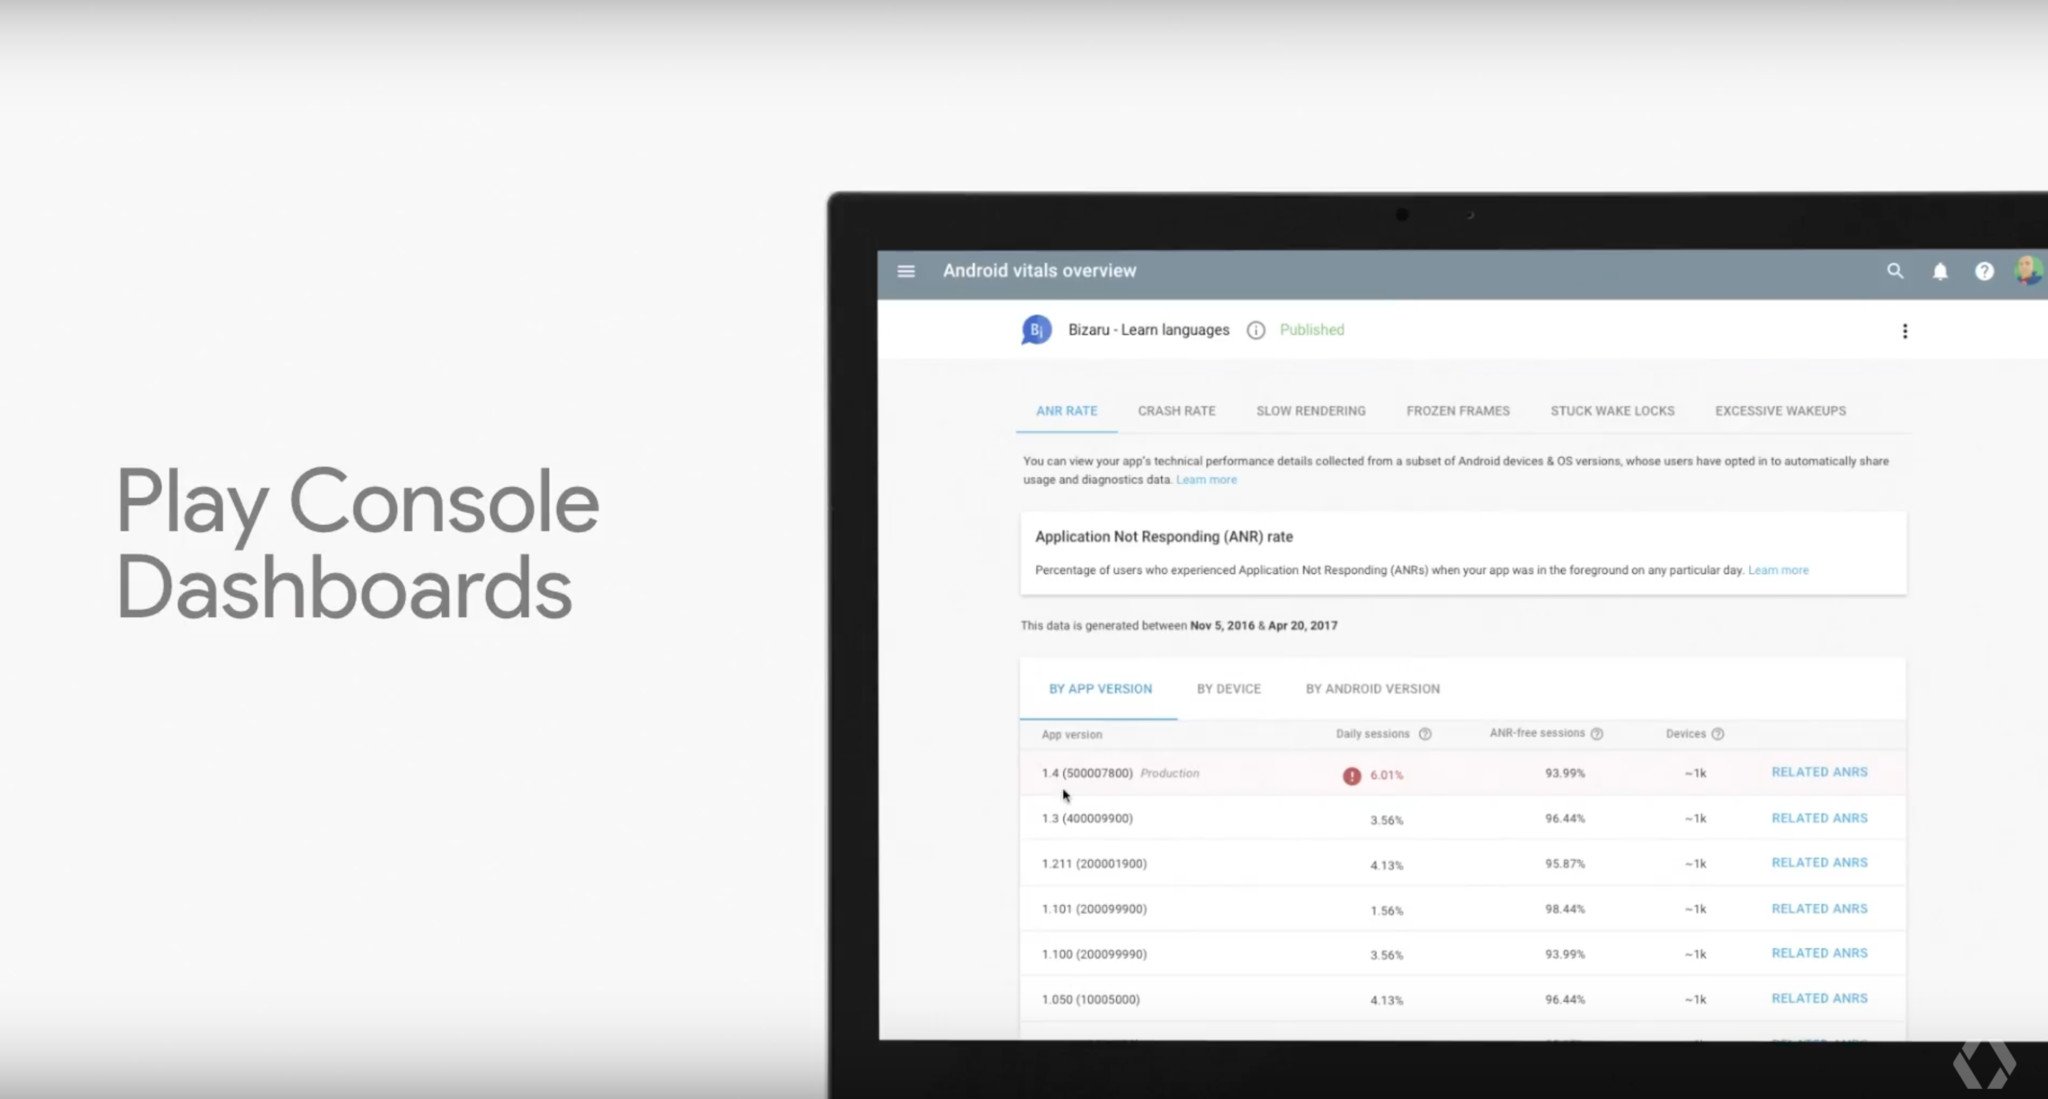Viewport: 2048px width, 1099px height.
Task: Select row 1.211 (200001900)
Action: (x=1463, y=863)
